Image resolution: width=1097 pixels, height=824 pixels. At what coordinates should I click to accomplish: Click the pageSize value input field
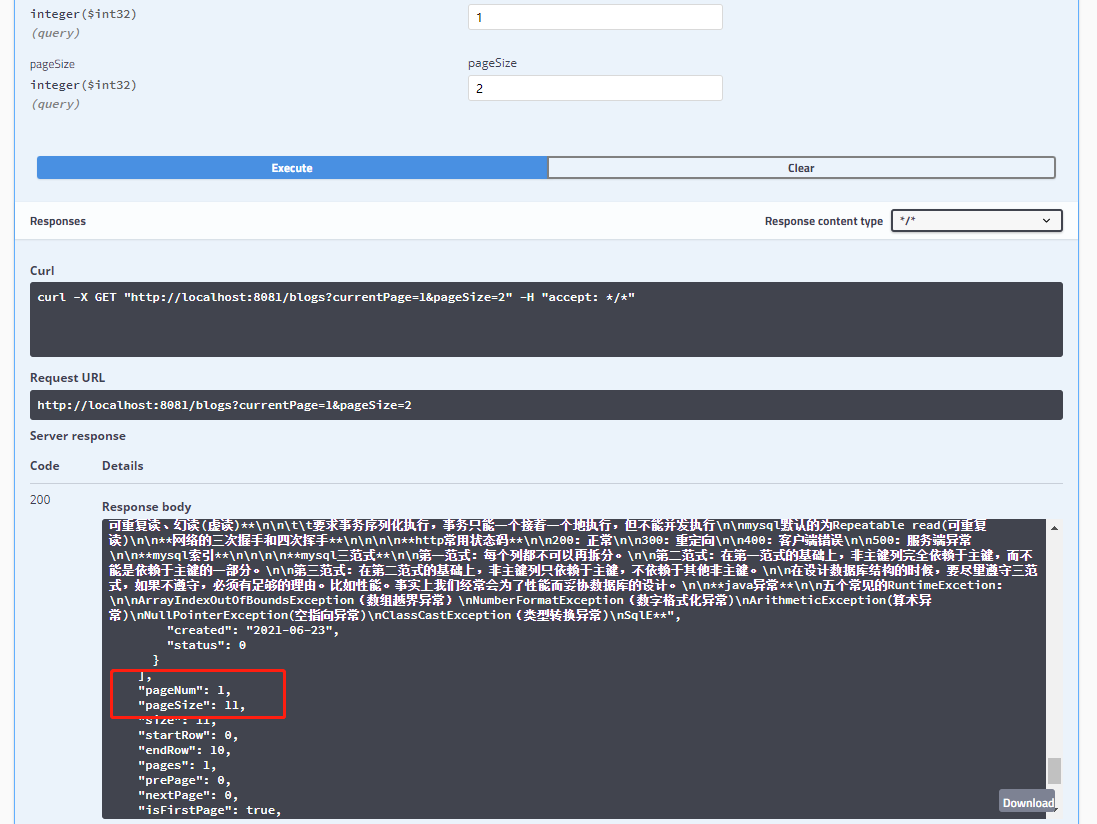[x=594, y=88]
